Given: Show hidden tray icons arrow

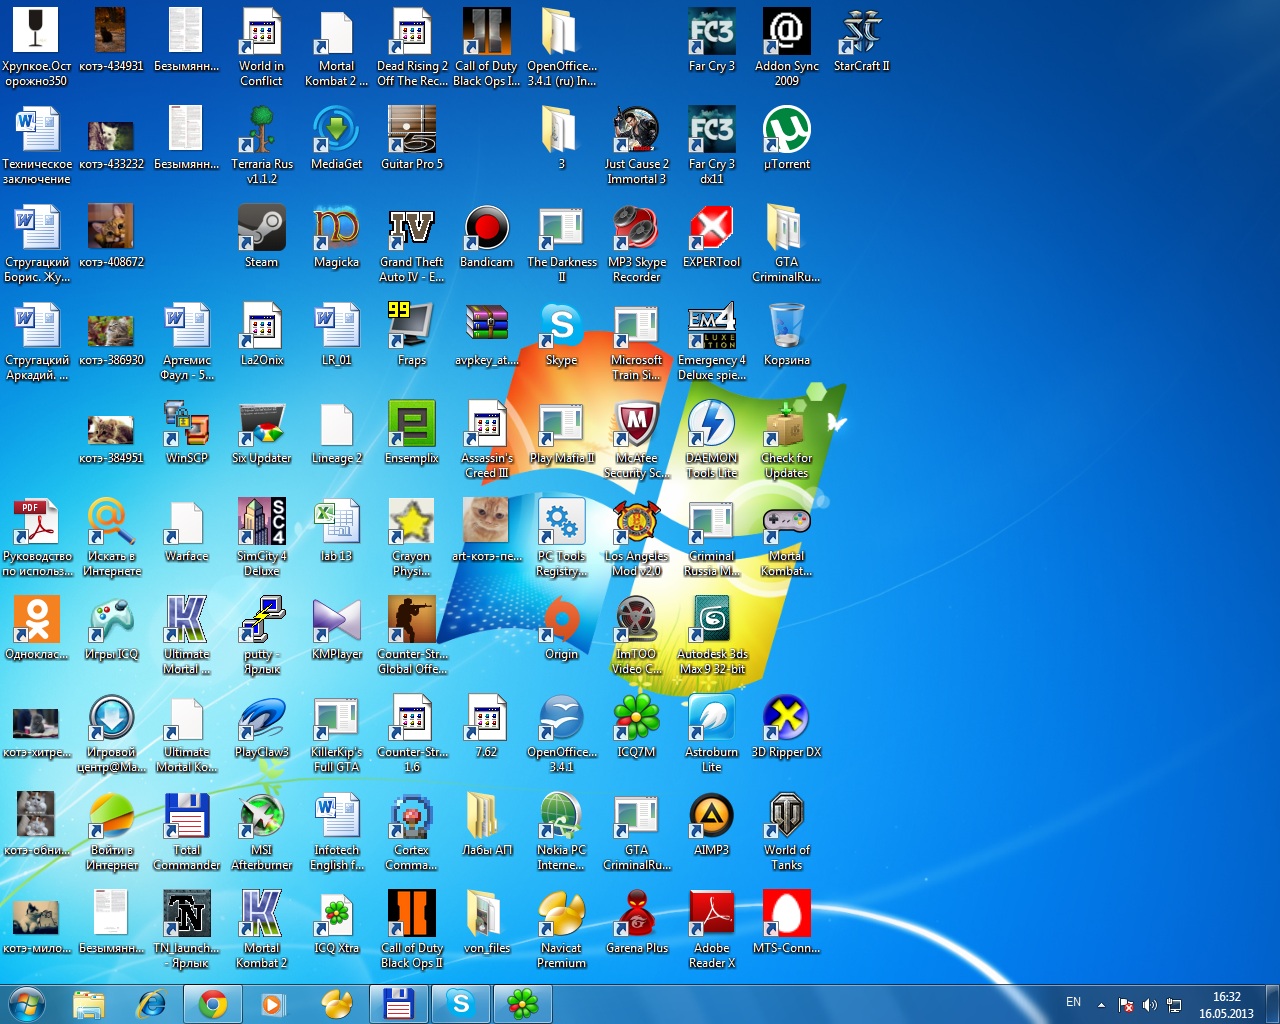Looking at the screenshot, I should coord(1101,1005).
